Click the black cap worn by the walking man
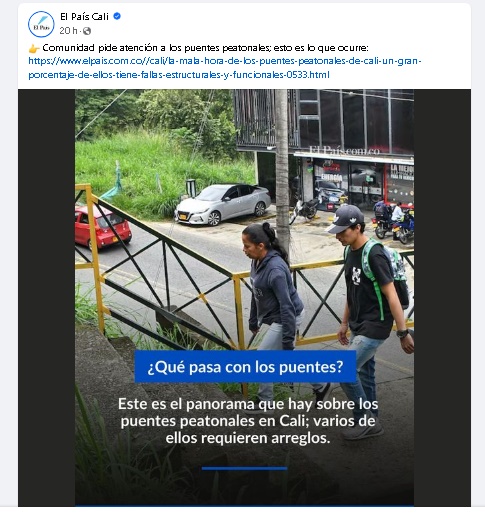Image resolution: width=485 pixels, height=519 pixels. (x=345, y=219)
